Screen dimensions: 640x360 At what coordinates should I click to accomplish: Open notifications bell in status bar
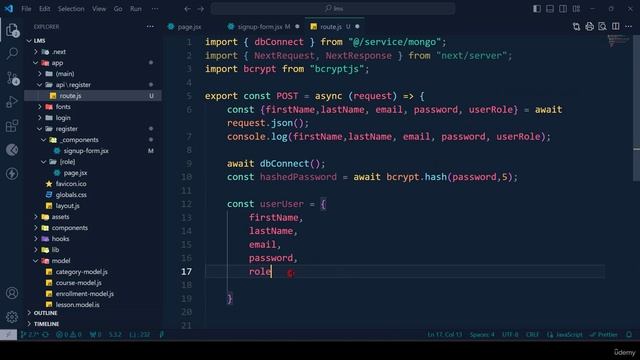pyautogui.click(x=629, y=335)
